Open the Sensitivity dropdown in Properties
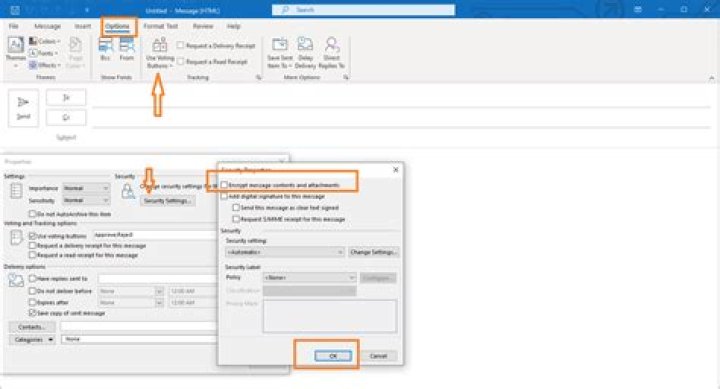This screenshot has width=720, height=389. coord(86,200)
